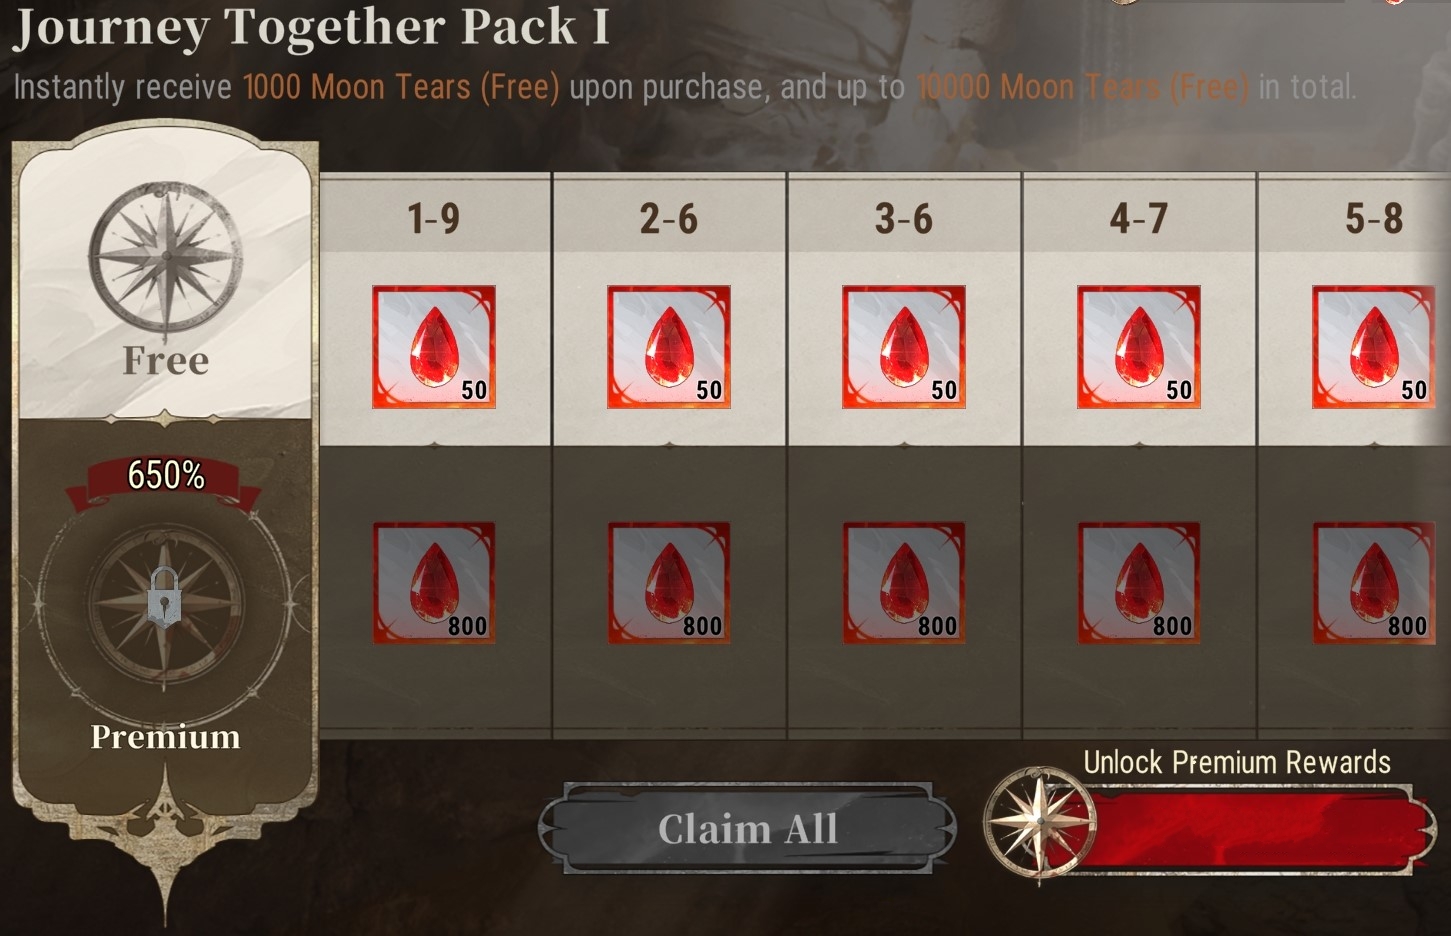The height and width of the screenshot is (936, 1451).
Task: Claim the free 50 Moon Tears for stage 4-7
Action: [1139, 347]
